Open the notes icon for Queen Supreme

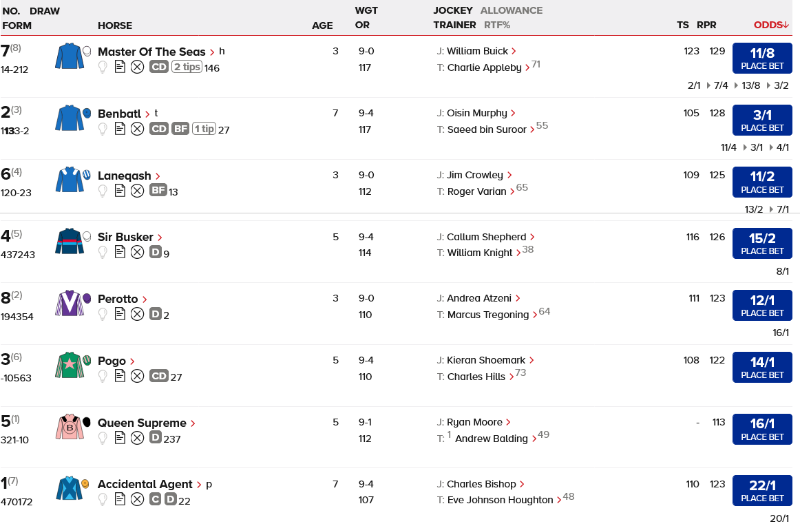point(120,438)
